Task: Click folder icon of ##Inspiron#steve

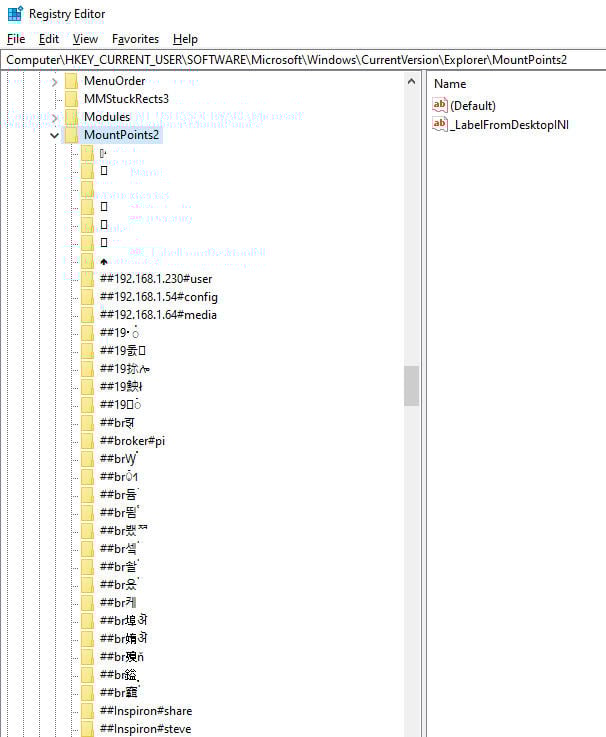Action: pos(87,729)
